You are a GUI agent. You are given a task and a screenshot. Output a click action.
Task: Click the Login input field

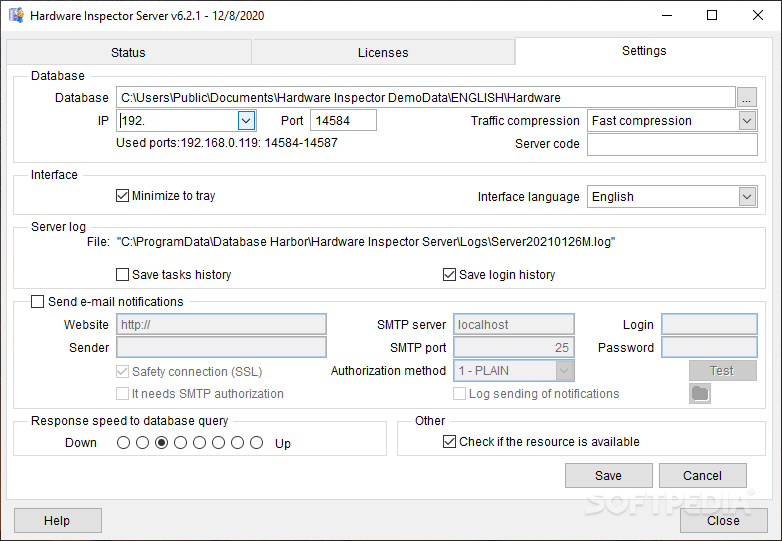[x=709, y=325]
